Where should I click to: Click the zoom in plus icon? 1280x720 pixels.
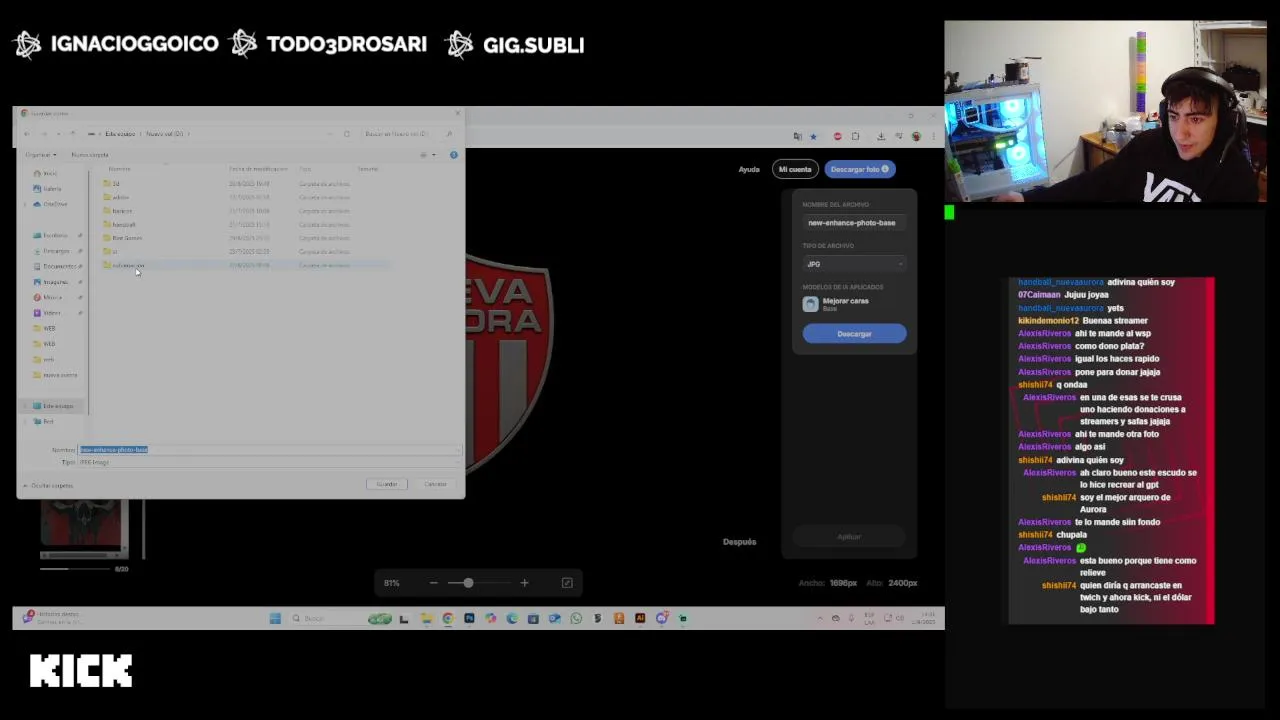coord(524,583)
